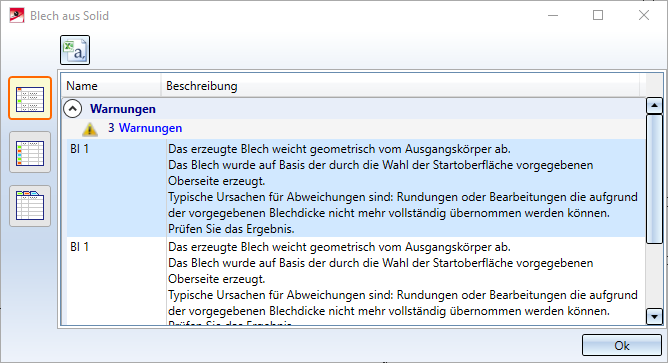Click second warning's 'Das erzeugte Blech' line
Image resolution: width=668 pixels, height=363 pixels.
click(339, 247)
